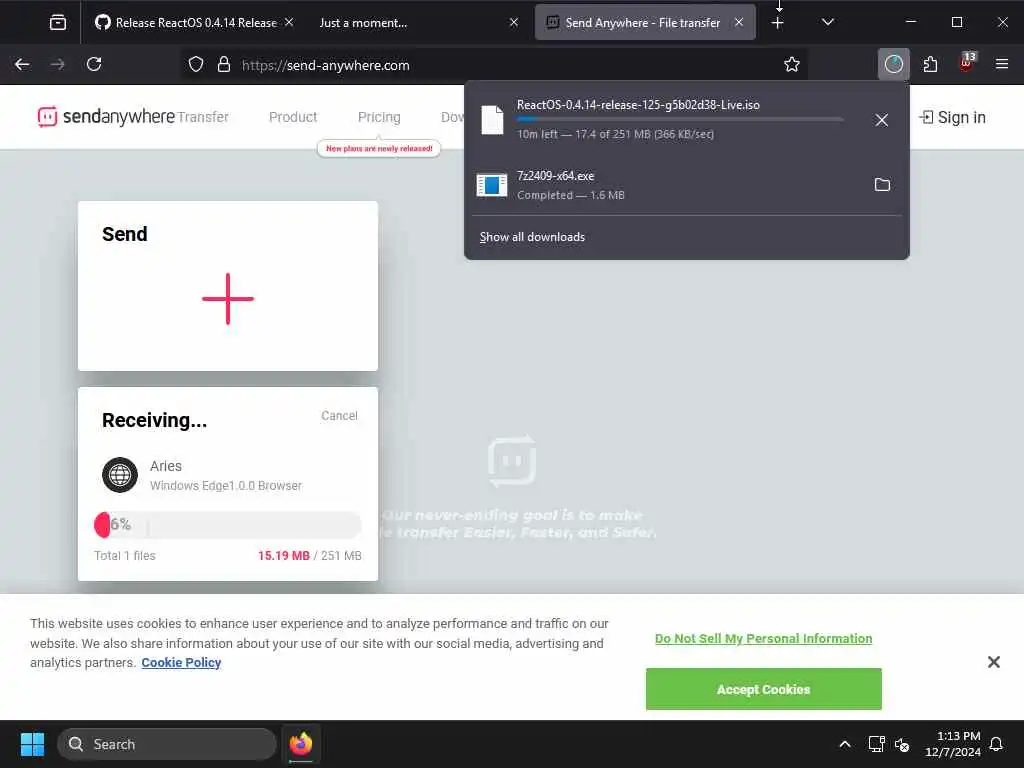The width and height of the screenshot is (1024, 768).
Task: Show 7z2409-x64.exe in its folder
Action: point(882,185)
